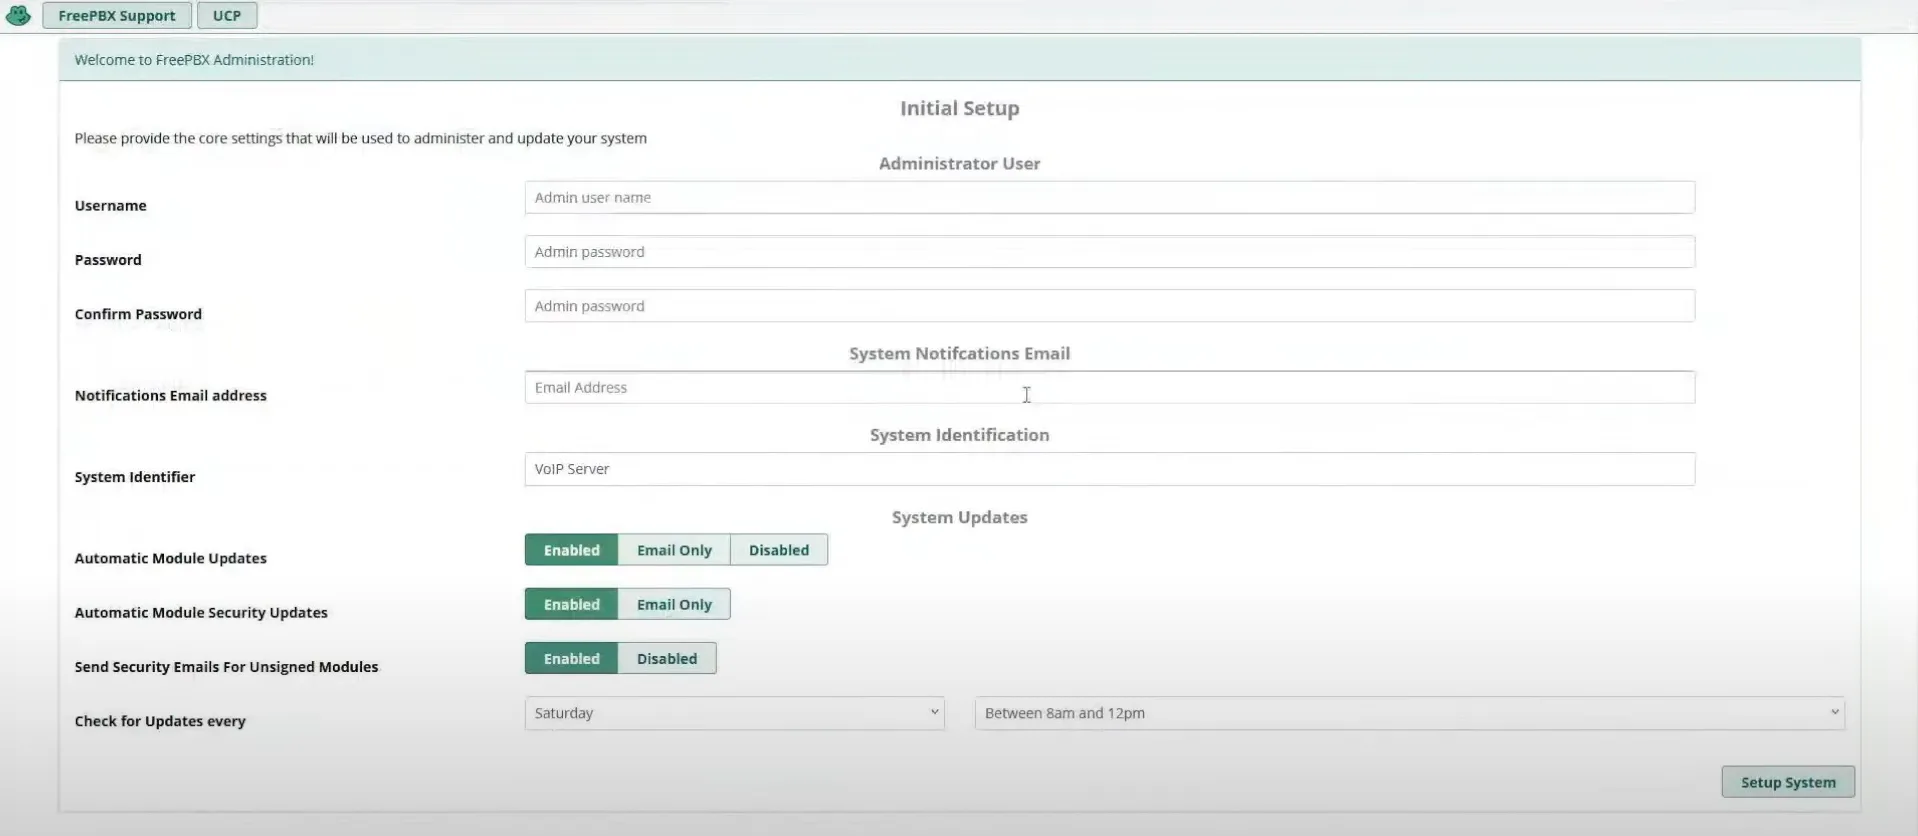Click the System Identifier VoIP Server field
1918x836 pixels.
(1109, 469)
